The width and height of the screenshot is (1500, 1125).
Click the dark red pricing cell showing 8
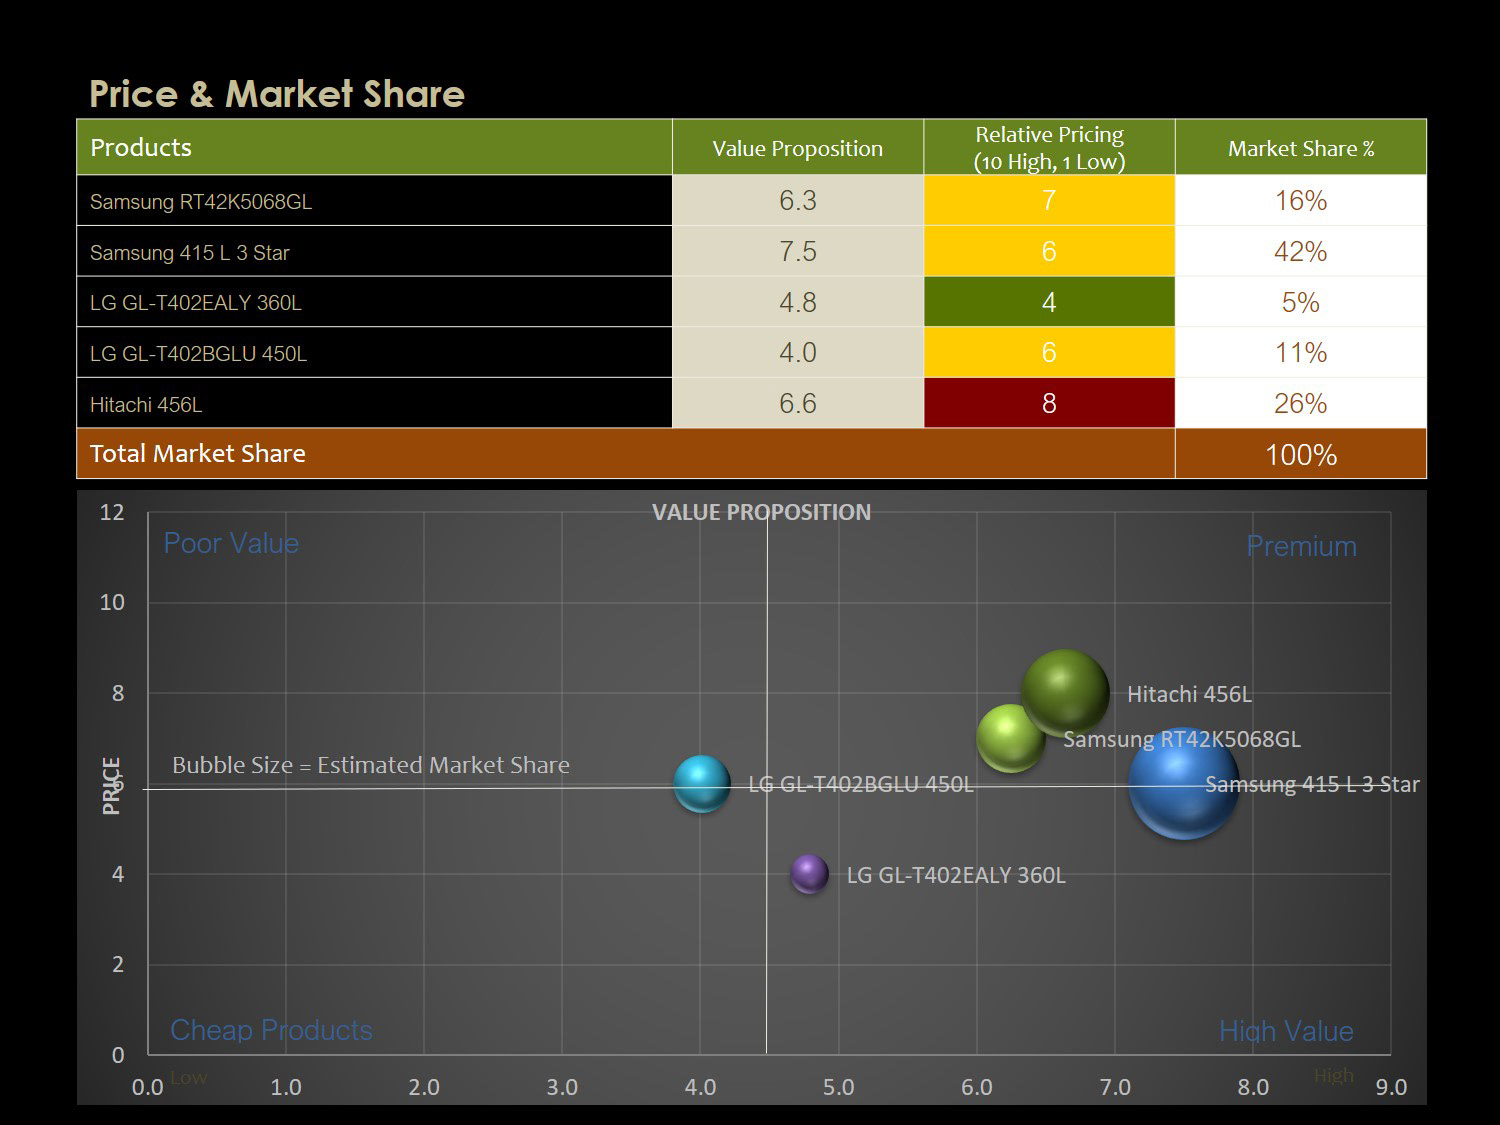(1049, 403)
